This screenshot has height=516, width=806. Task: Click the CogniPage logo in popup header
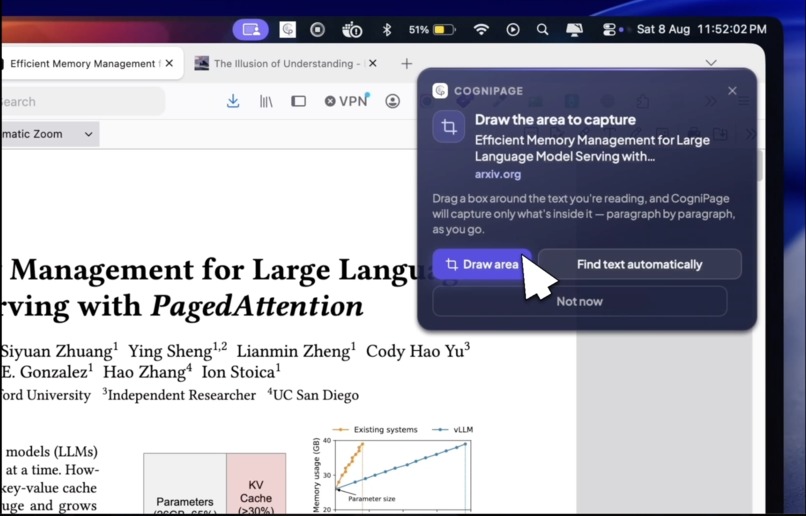pyautogui.click(x=440, y=91)
